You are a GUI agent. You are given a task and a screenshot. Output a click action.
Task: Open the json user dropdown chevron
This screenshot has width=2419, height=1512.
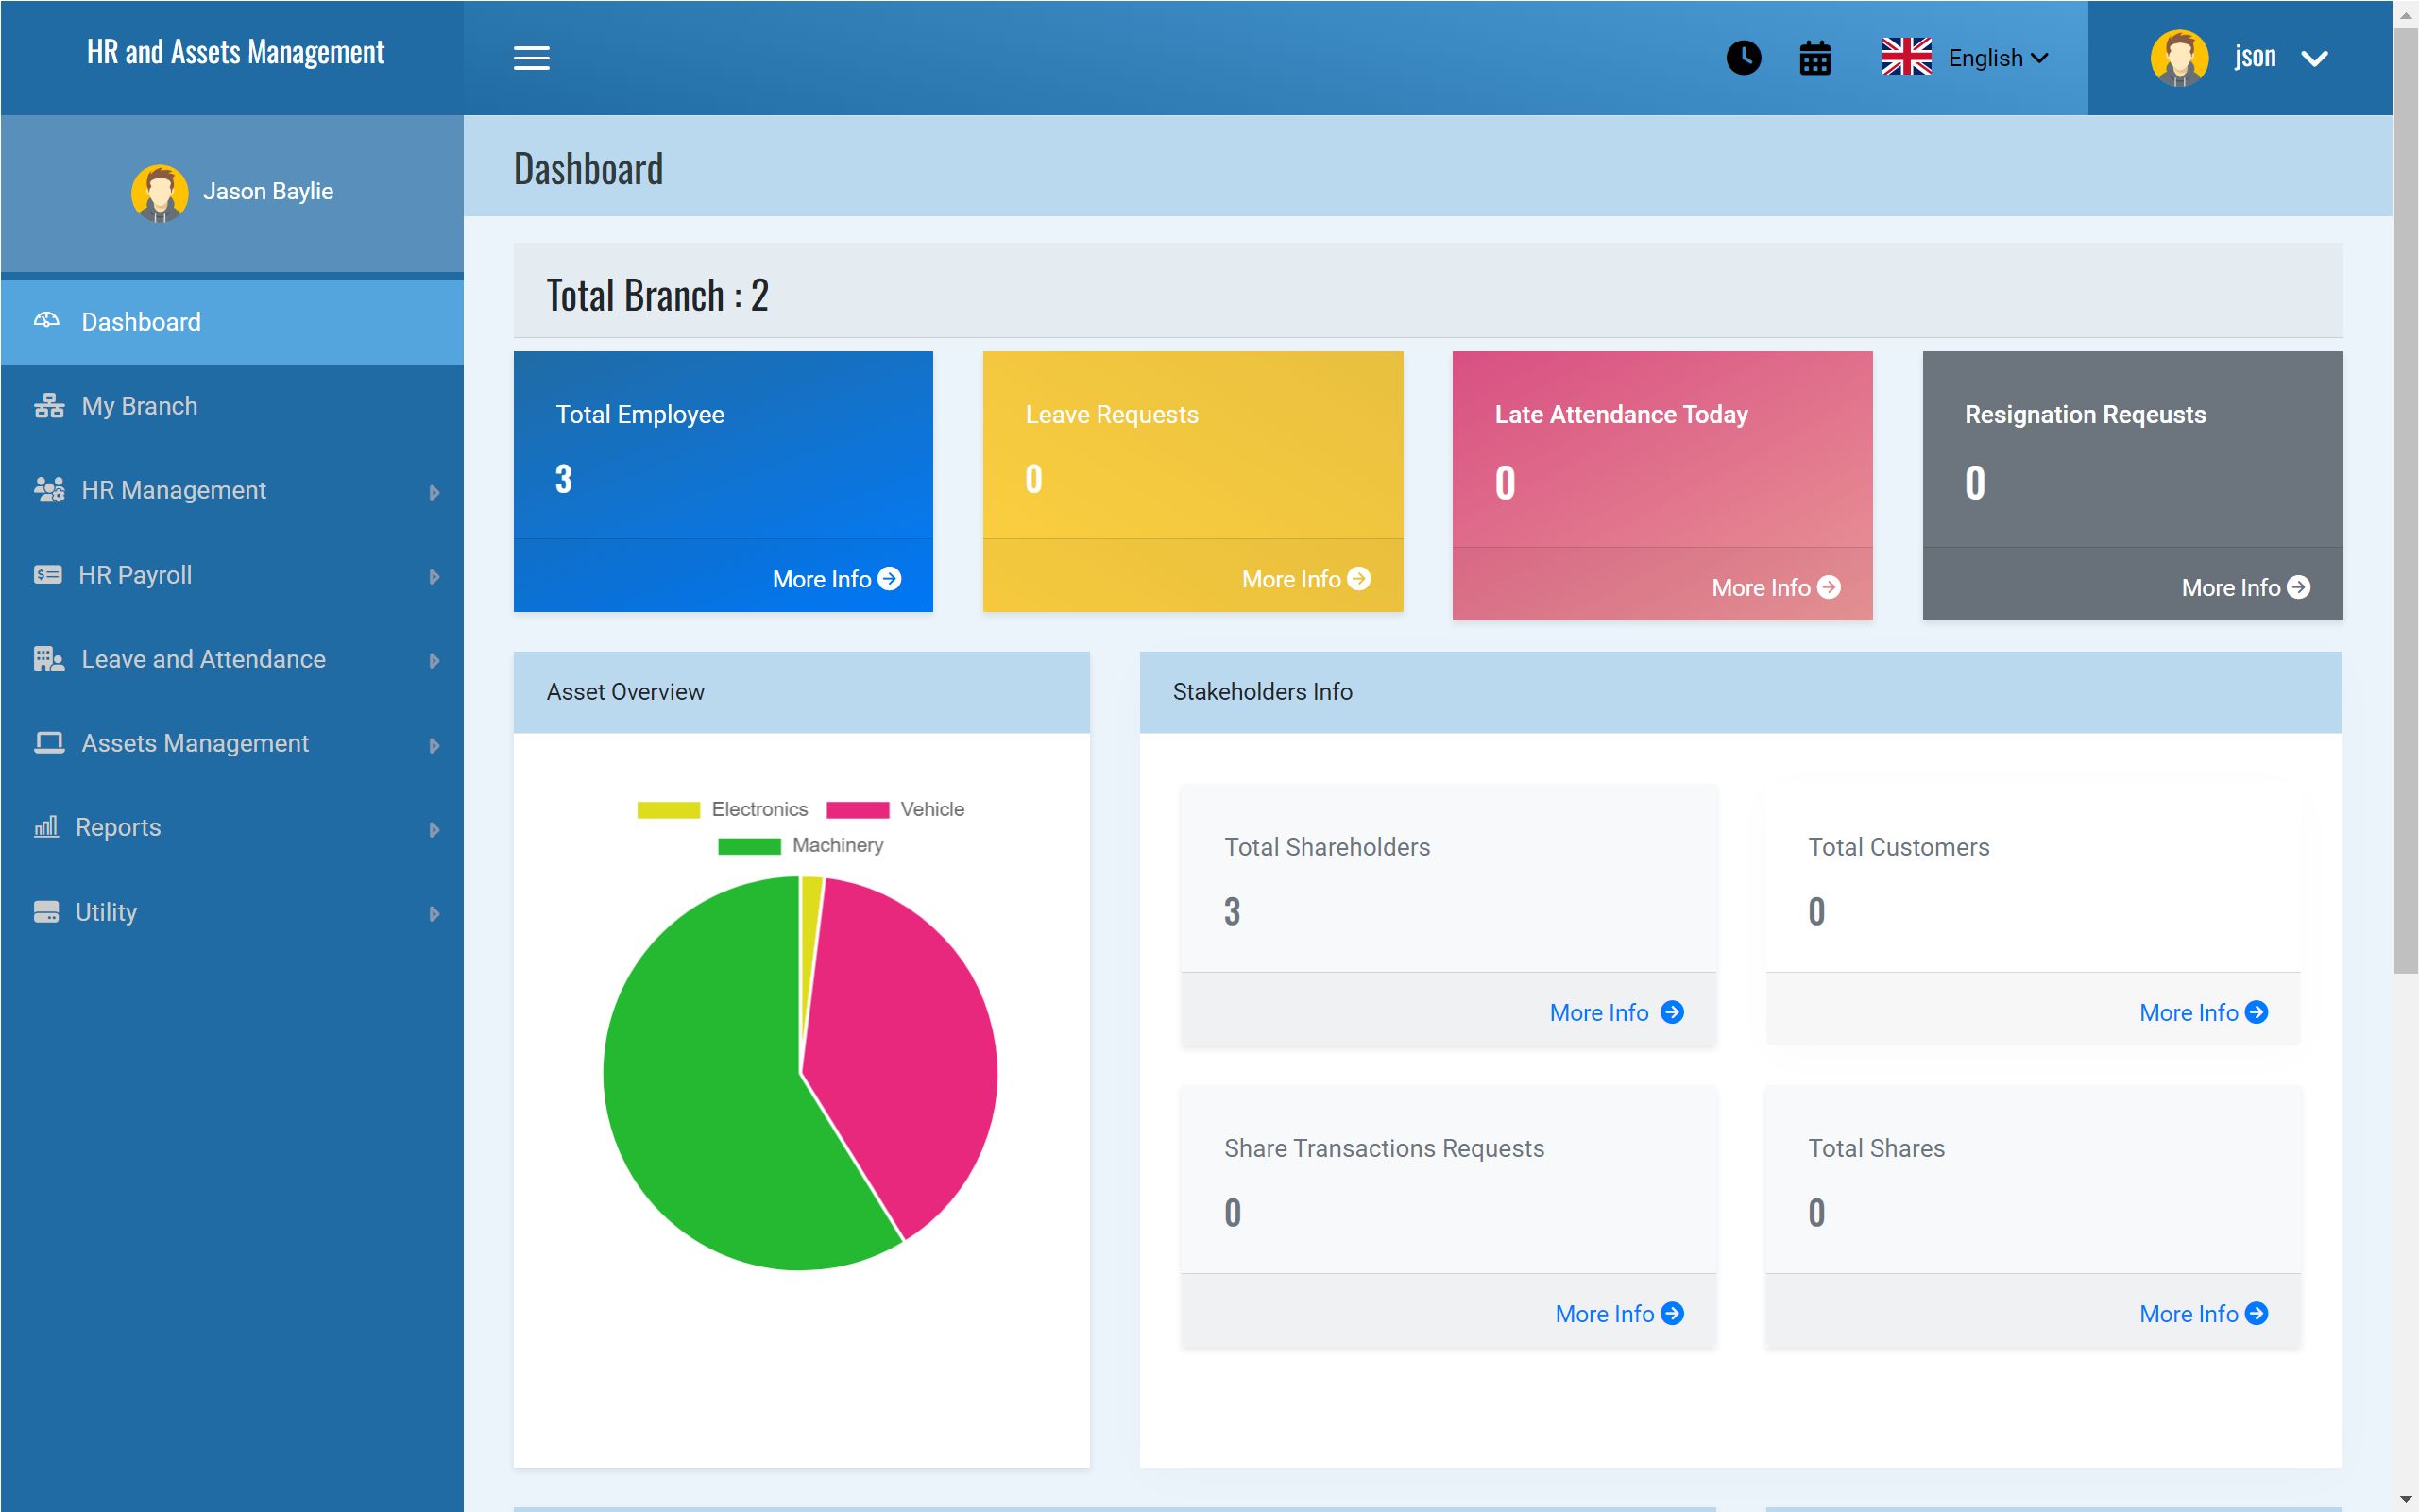2313,59
